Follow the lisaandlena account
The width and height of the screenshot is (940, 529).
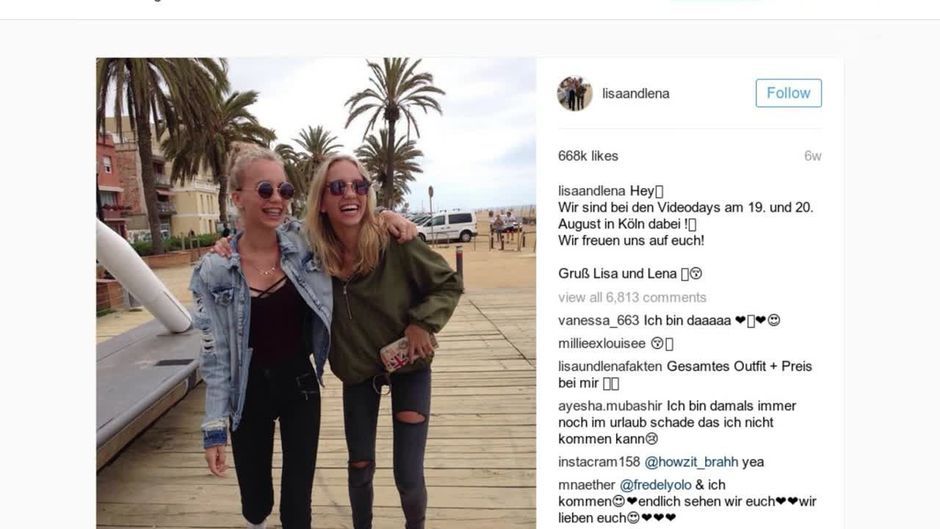(788, 93)
